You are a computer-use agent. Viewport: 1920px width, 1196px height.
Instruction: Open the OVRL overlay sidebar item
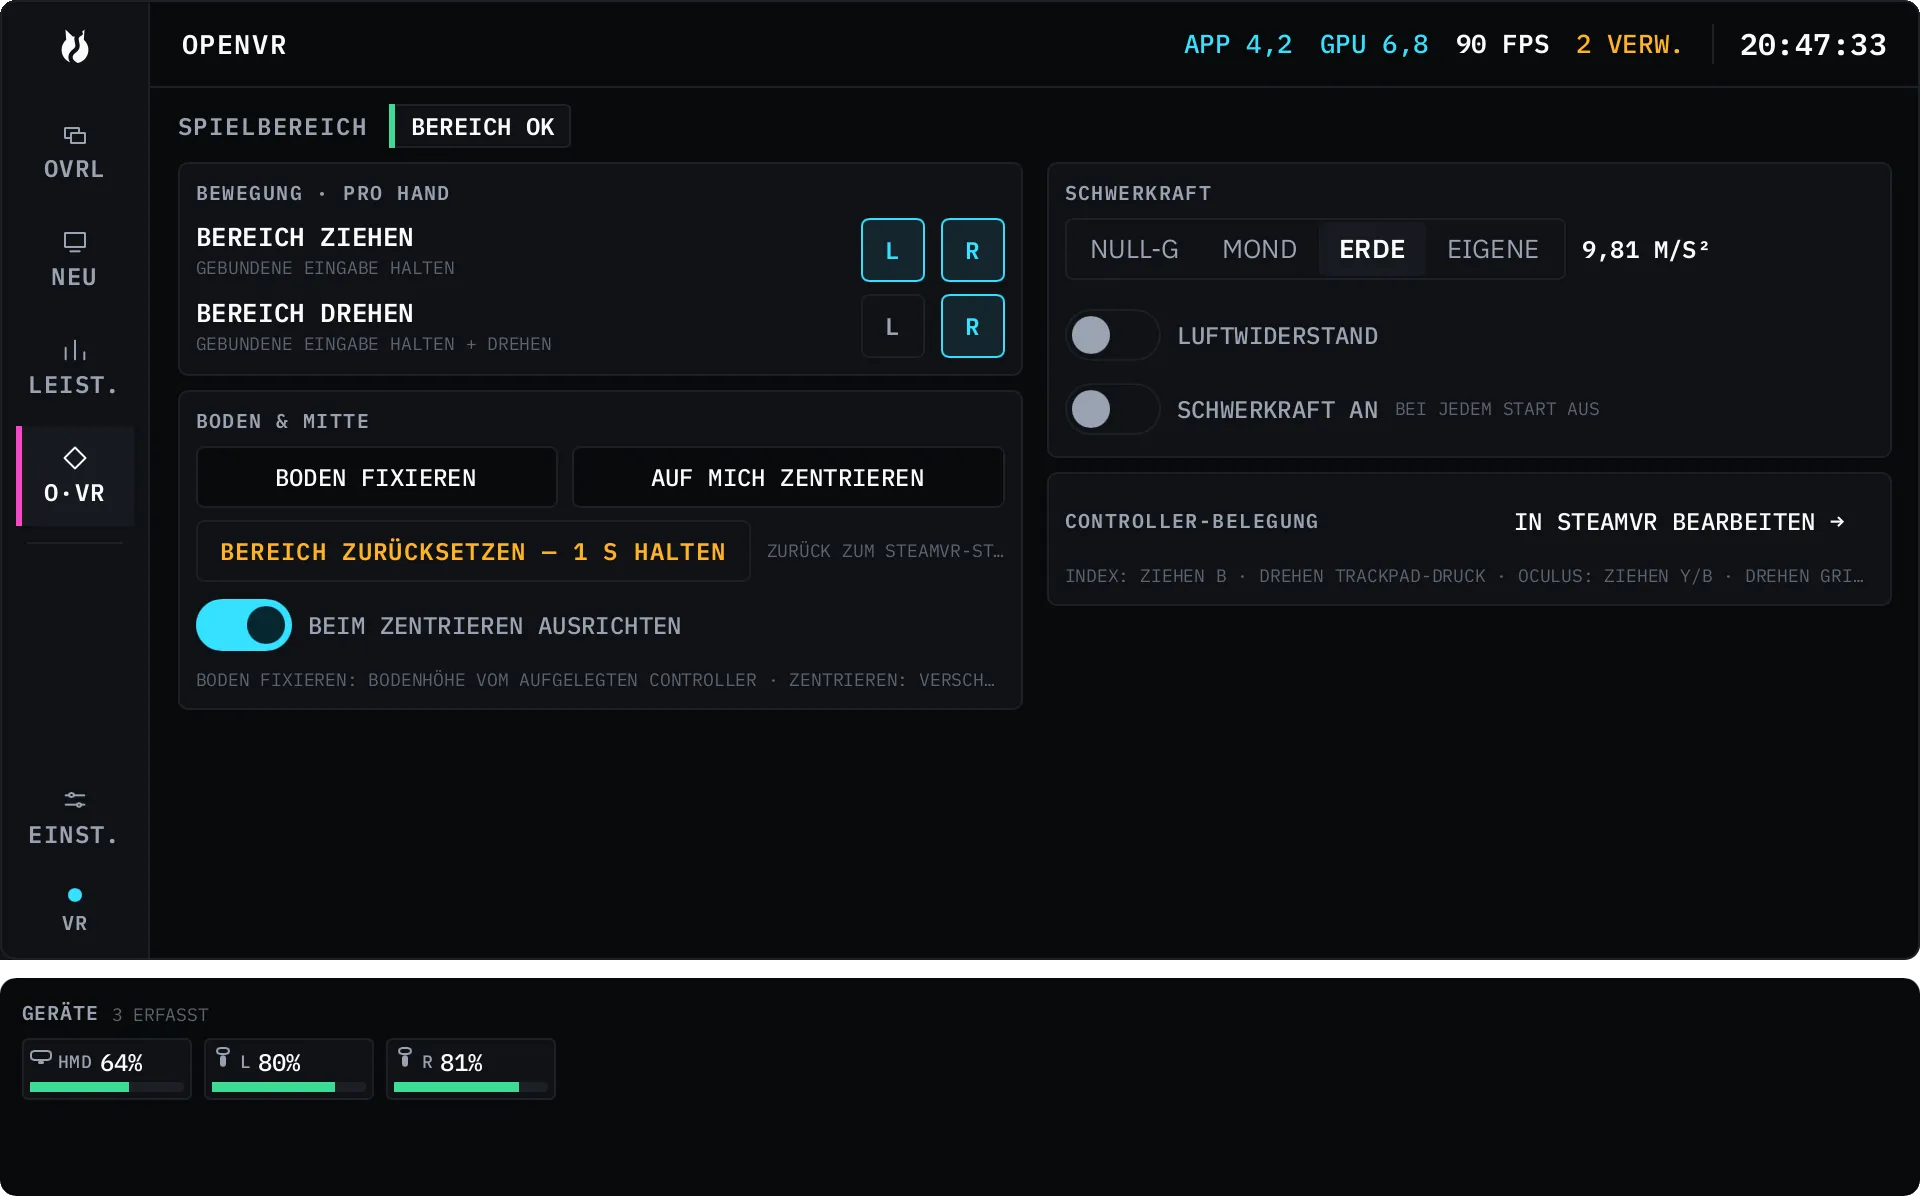75,152
